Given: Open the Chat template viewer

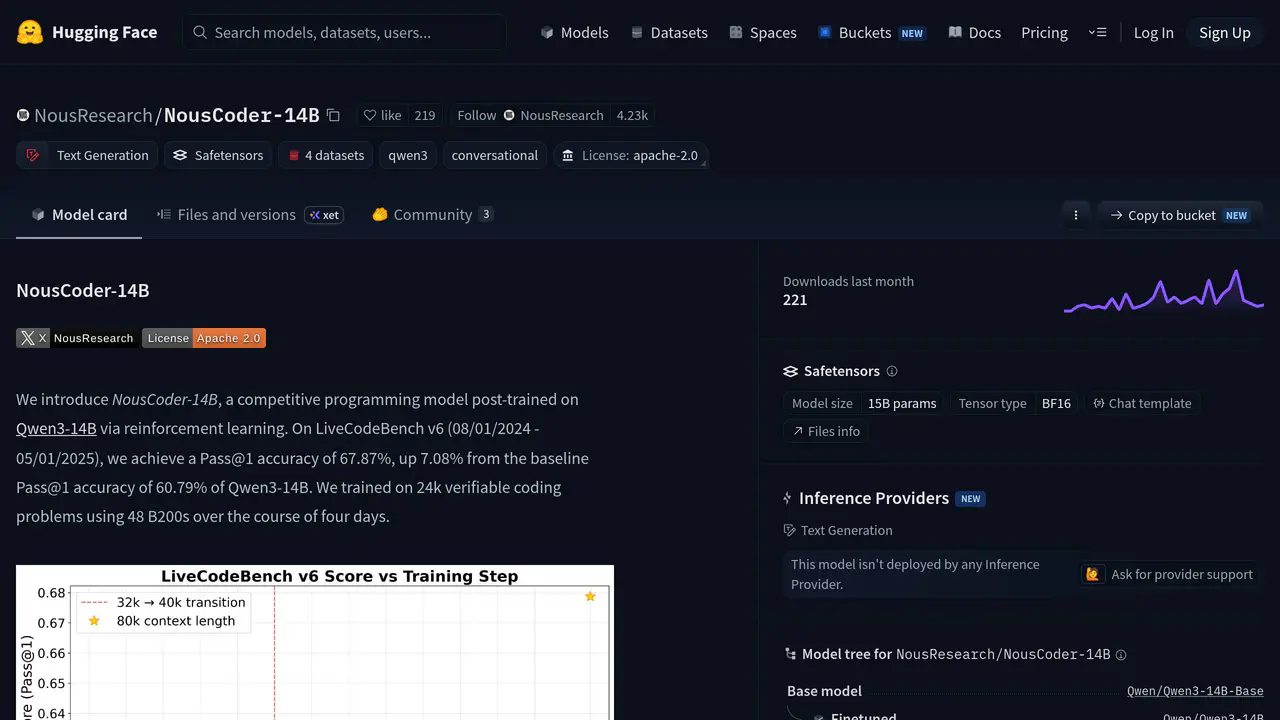Looking at the screenshot, I should click(x=1143, y=403).
